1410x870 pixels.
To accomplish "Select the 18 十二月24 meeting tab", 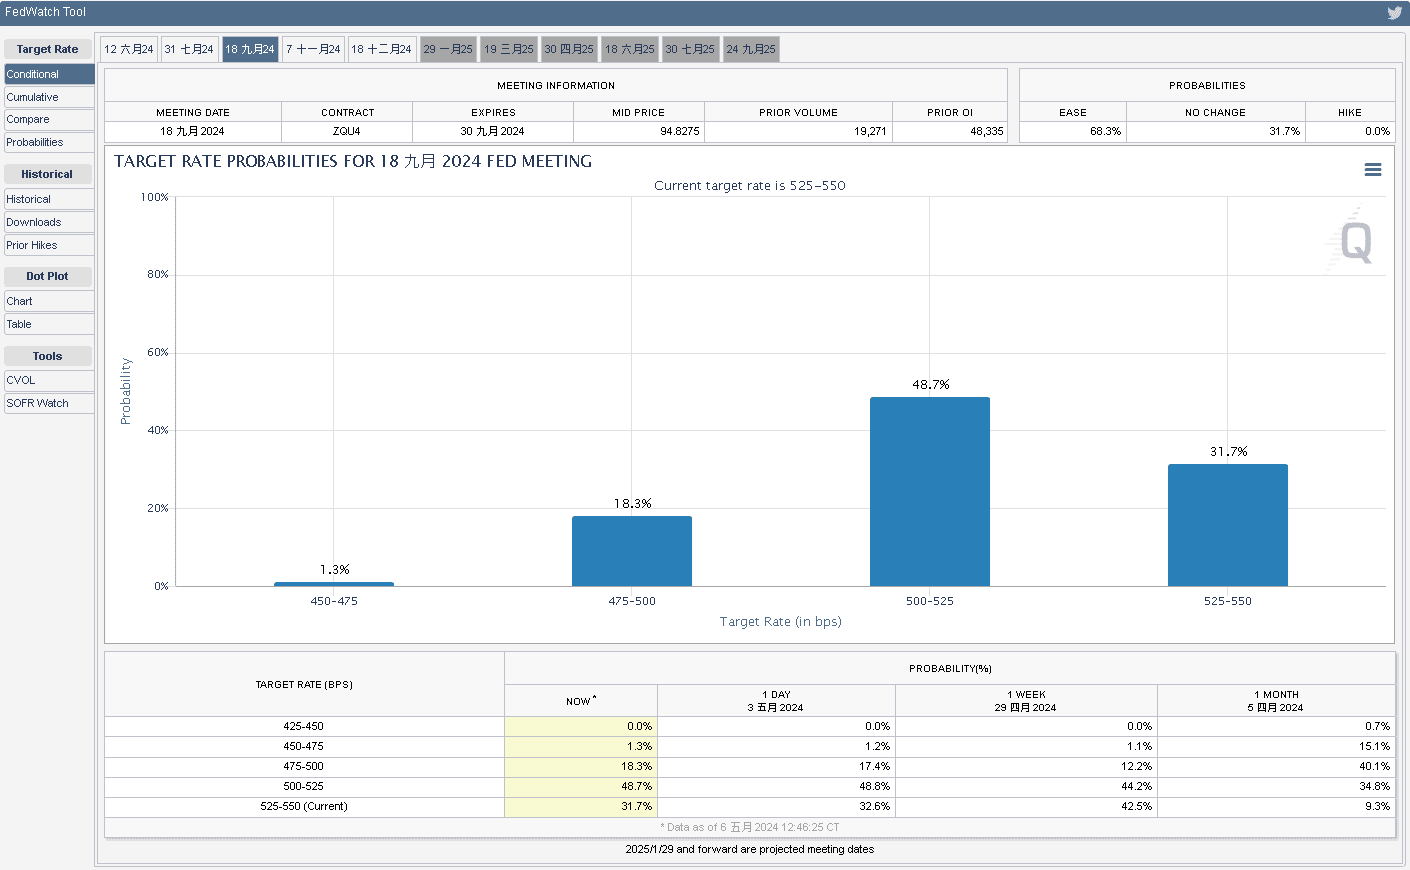I will coord(381,49).
